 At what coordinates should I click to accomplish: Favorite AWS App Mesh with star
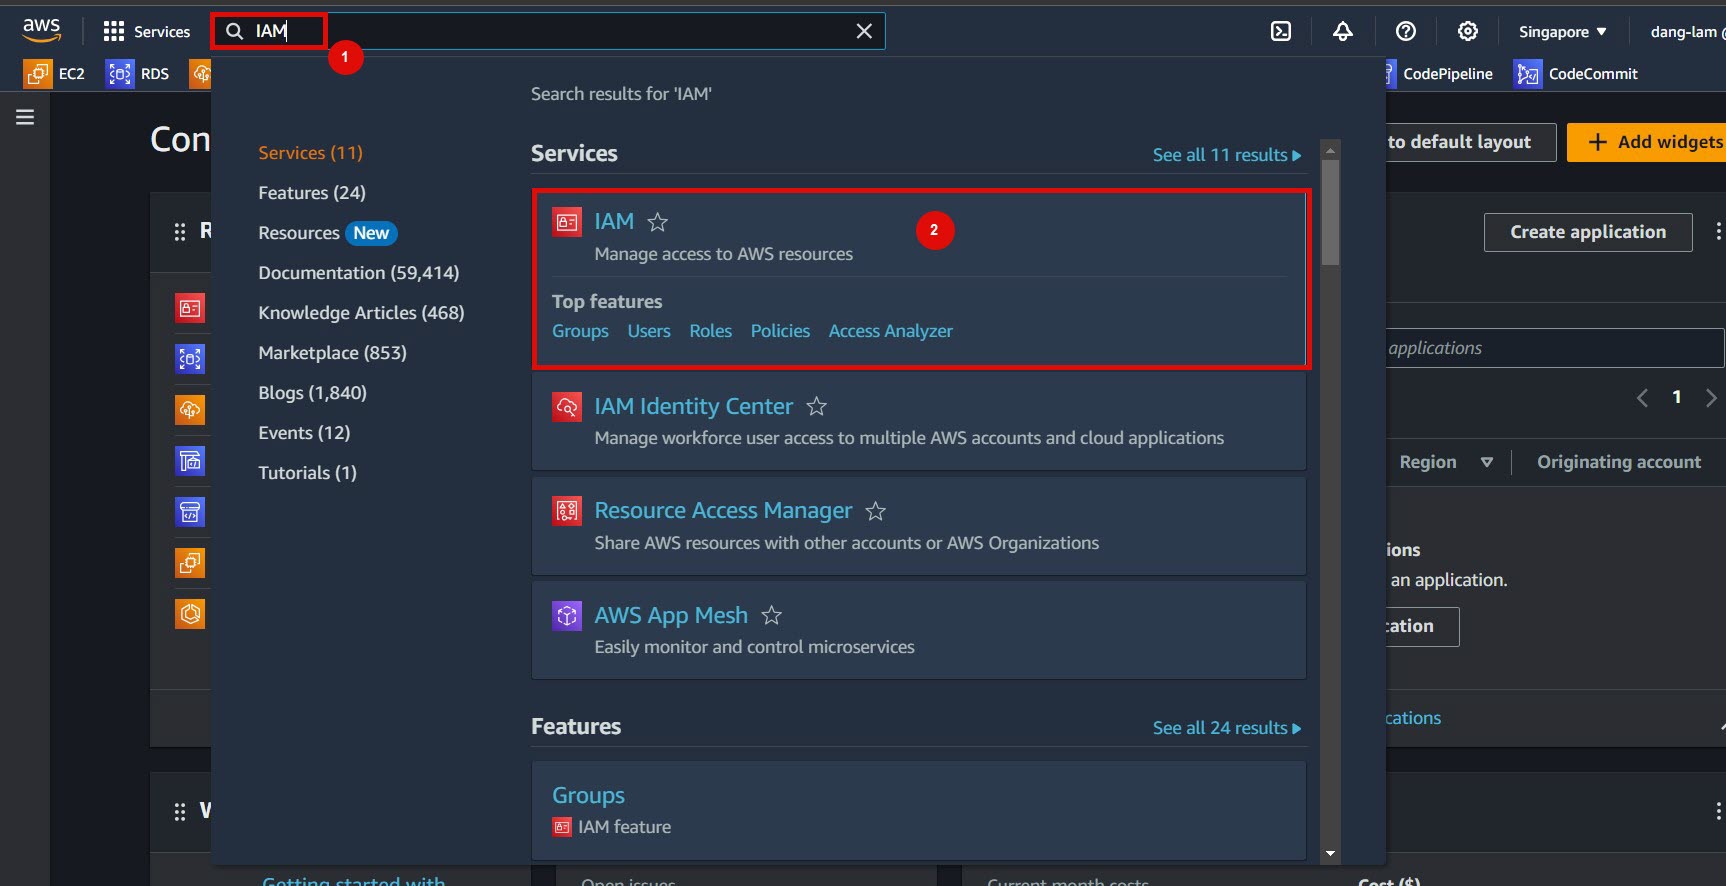771,616
